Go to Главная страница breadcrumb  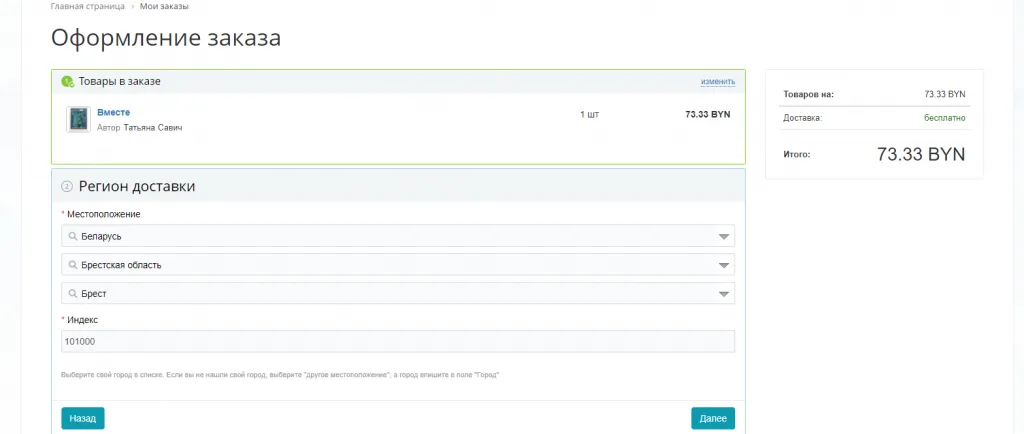click(88, 7)
